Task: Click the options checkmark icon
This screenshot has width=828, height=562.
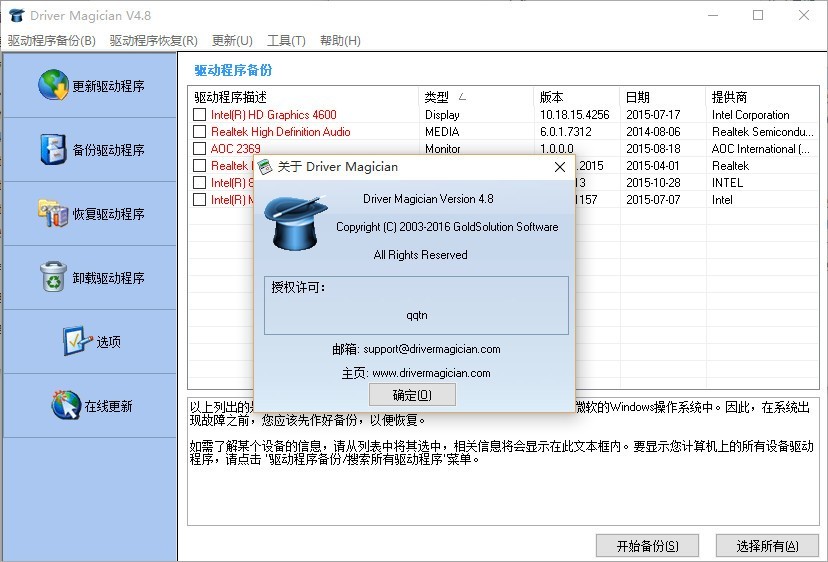Action: (x=78, y=341)
